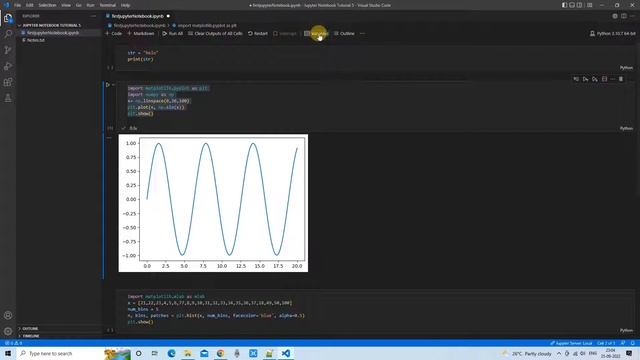Open Explorer panel more actions ellipsis
This screenshot has width=640, height=360.
[x=93, y=16]
